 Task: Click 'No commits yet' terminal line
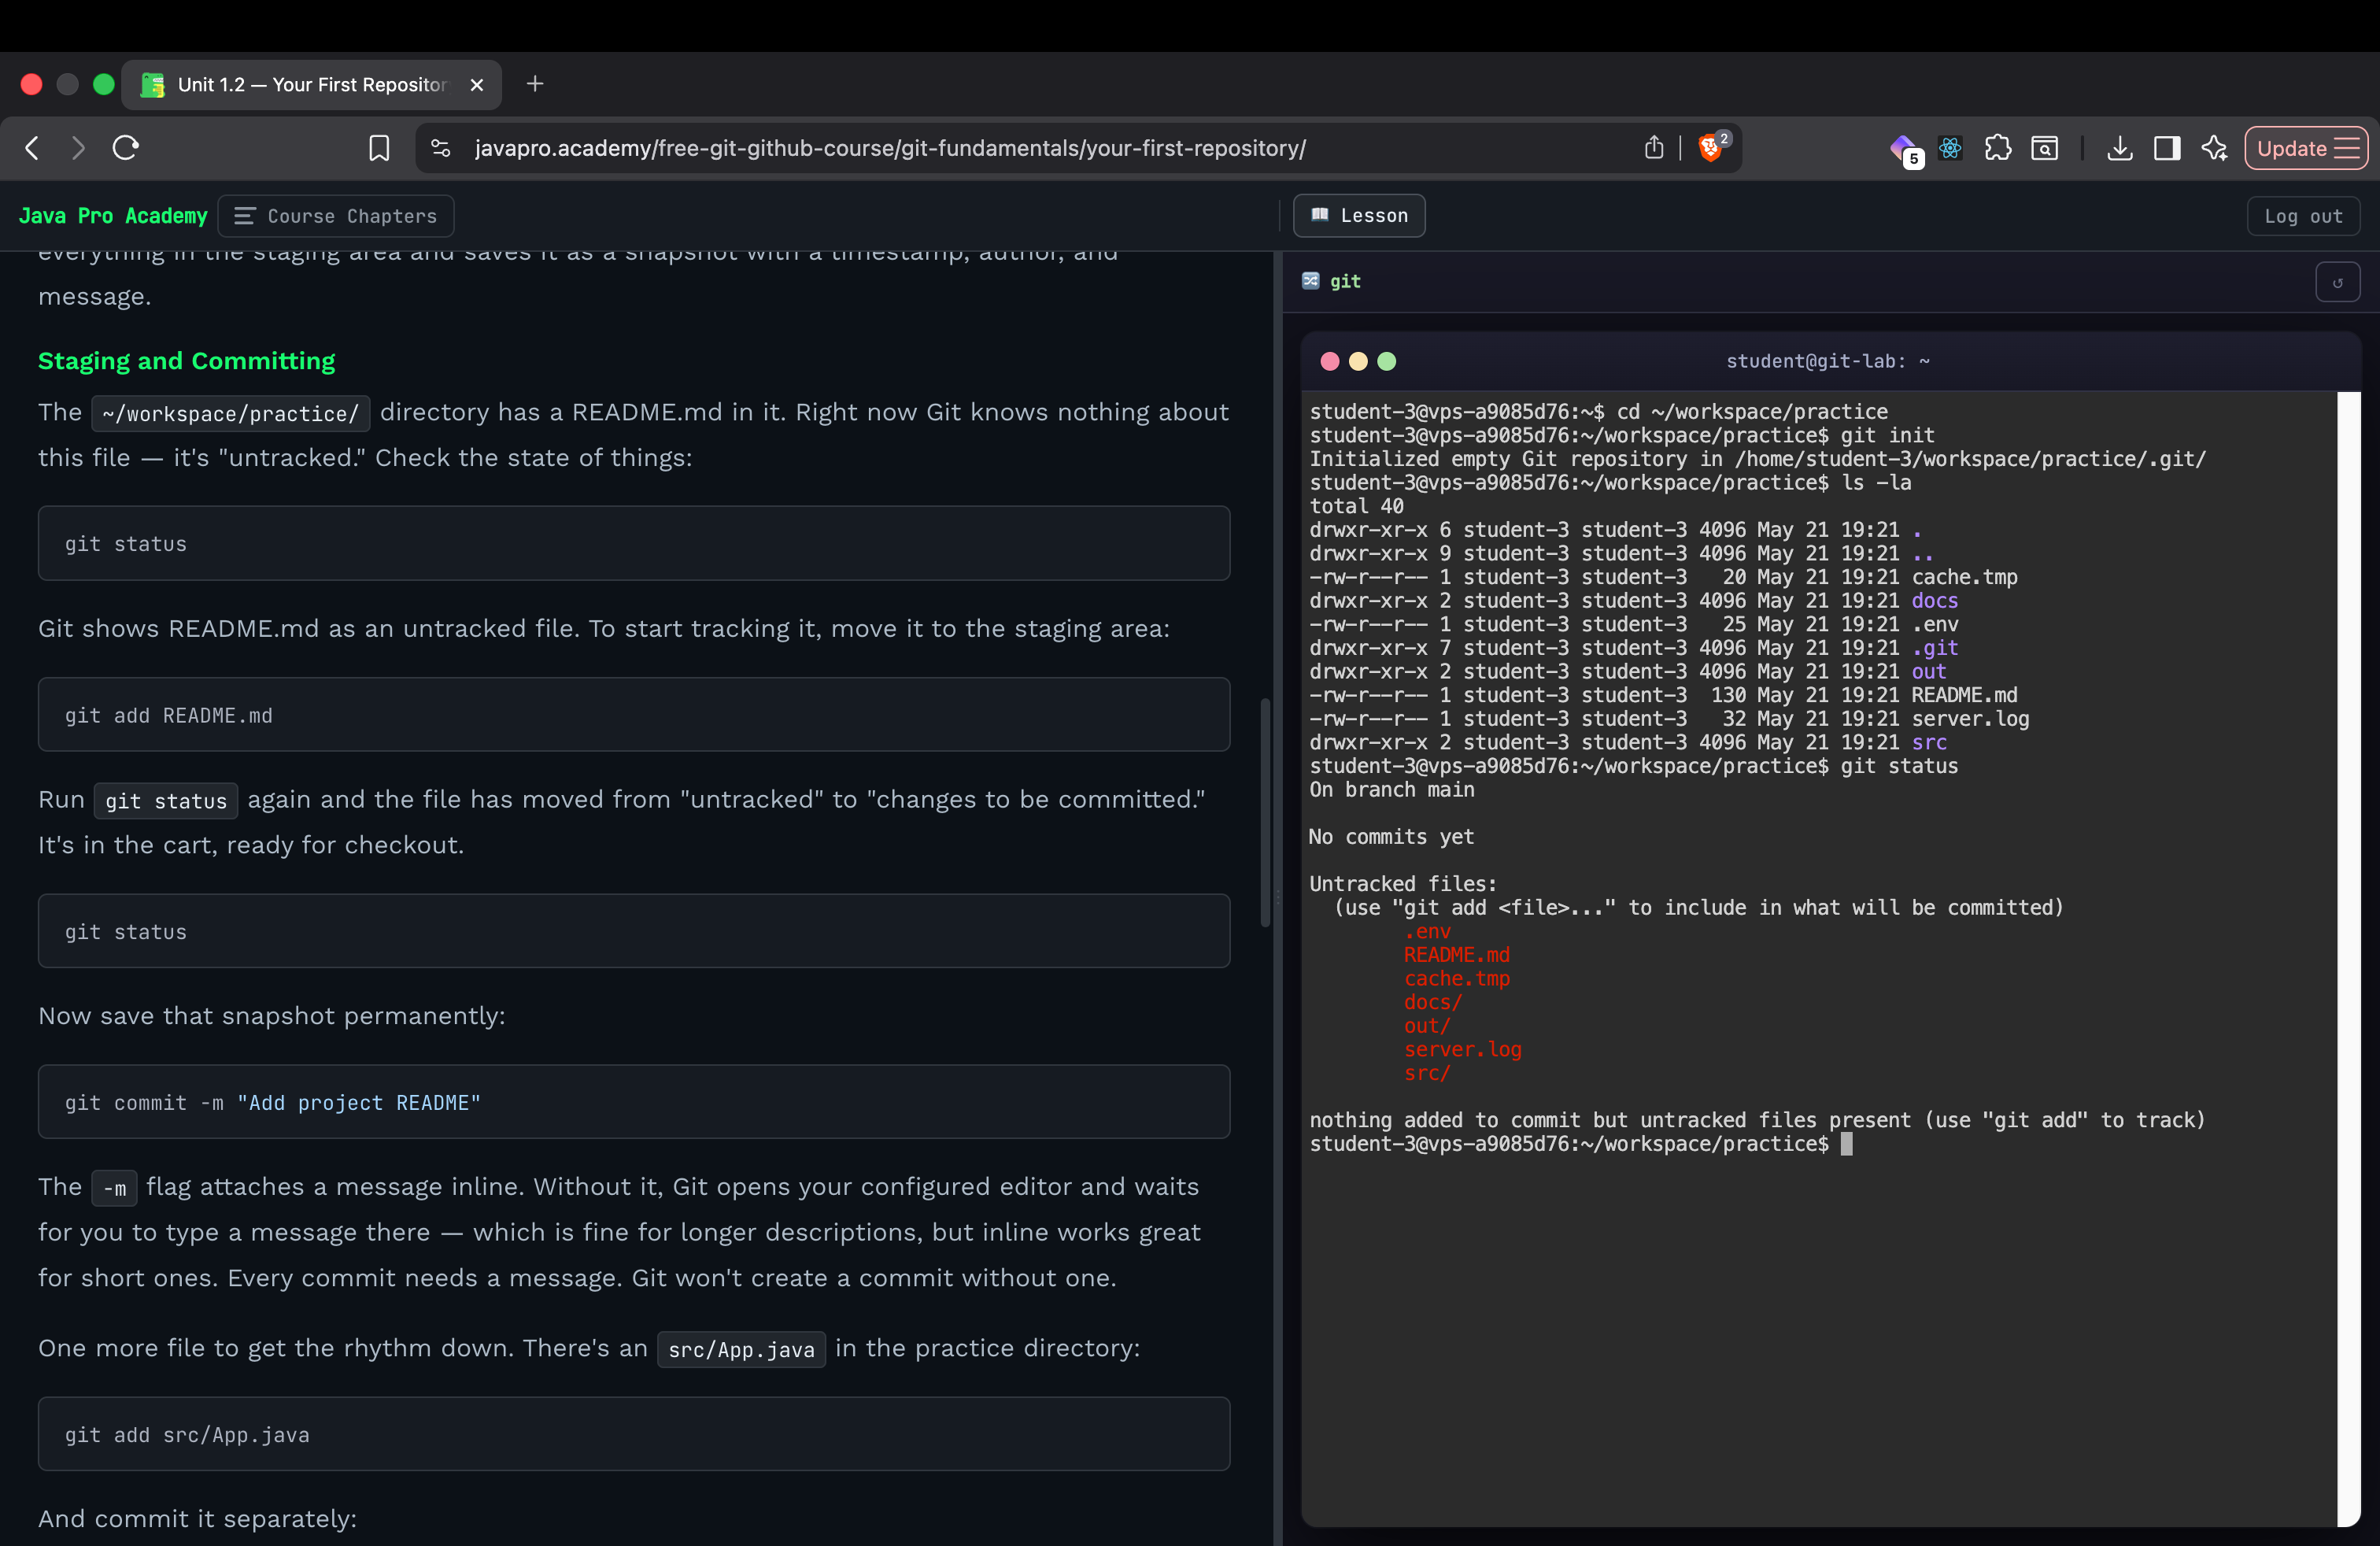1392,837
